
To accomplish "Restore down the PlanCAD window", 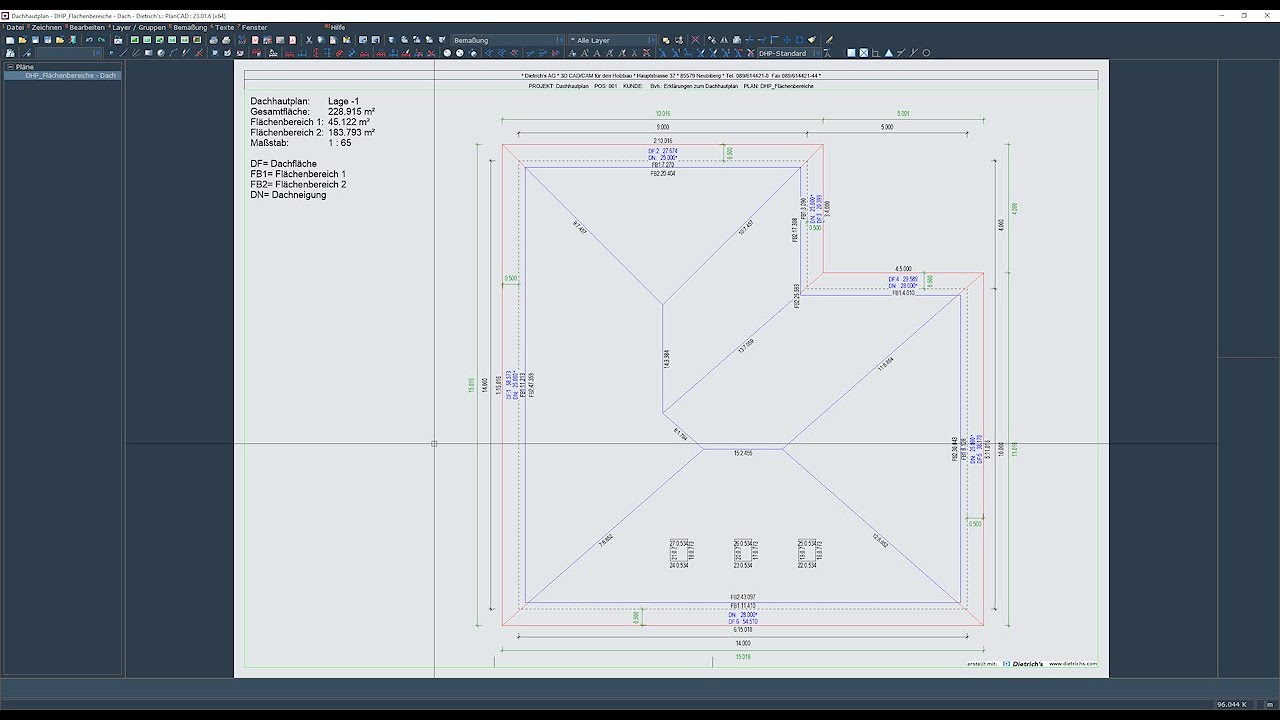I will coord(1244,16).
